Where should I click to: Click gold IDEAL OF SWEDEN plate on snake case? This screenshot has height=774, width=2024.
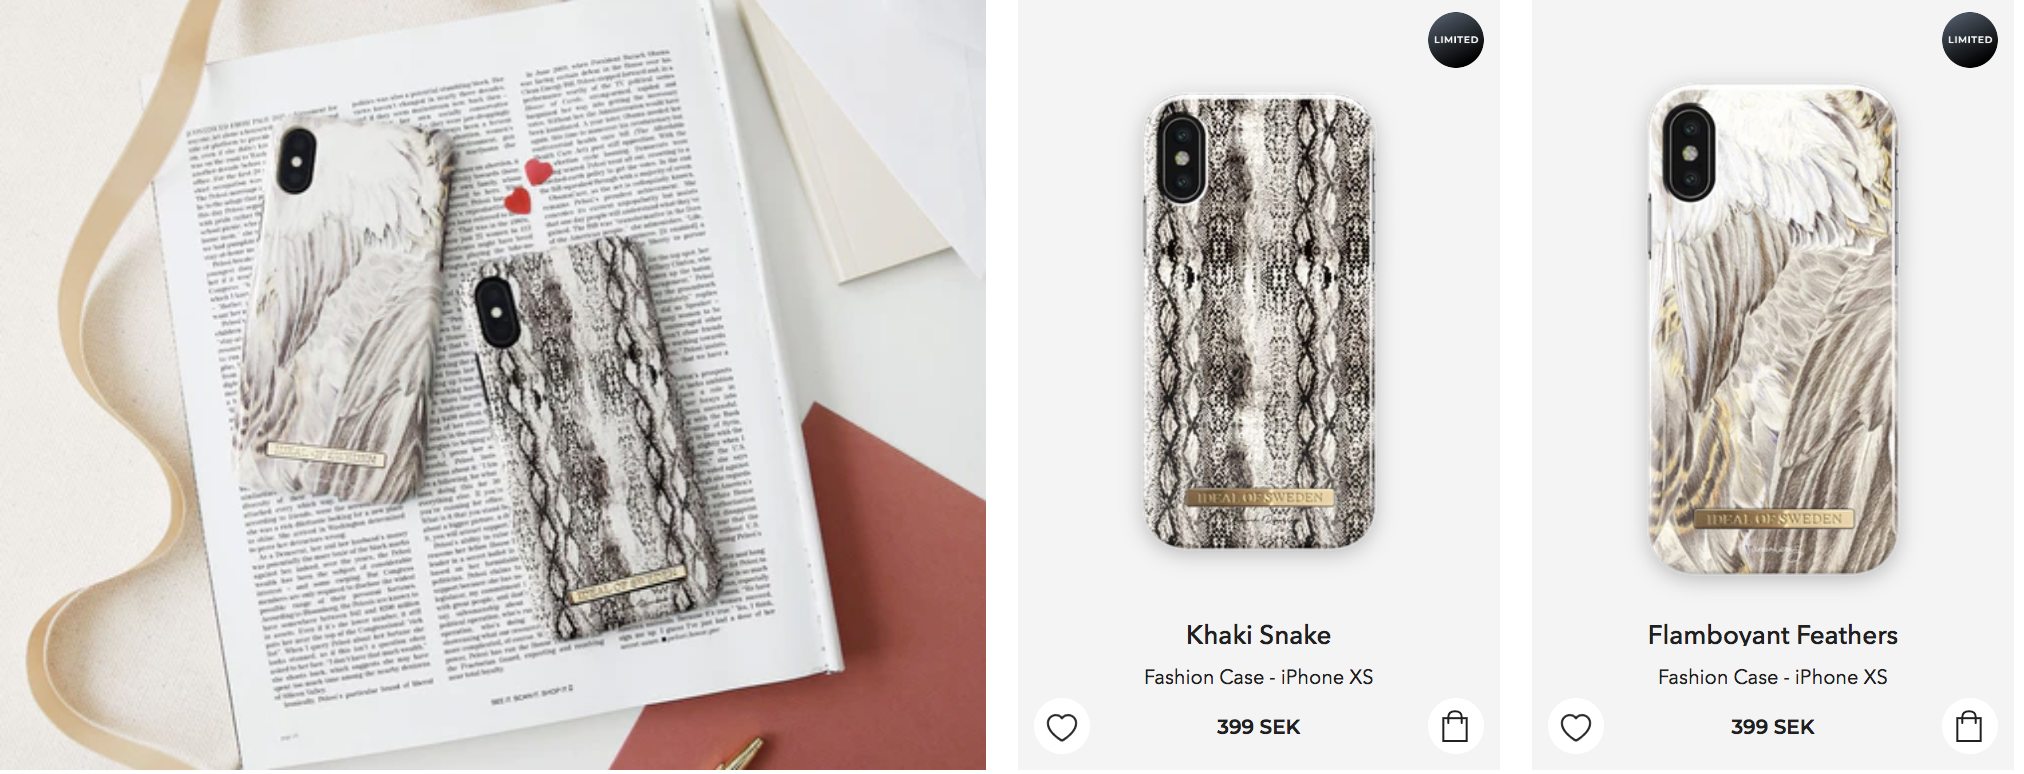pos(1259,497)
